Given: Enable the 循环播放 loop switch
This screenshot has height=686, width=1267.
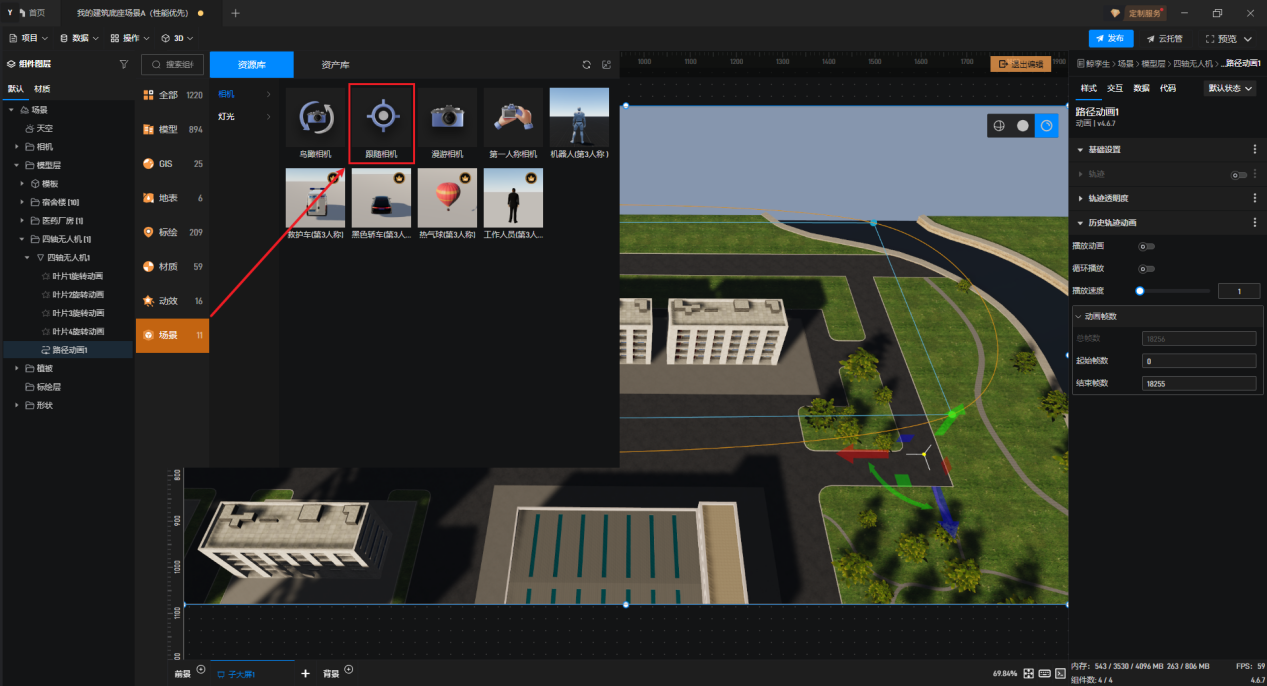Looking at the screenshot, I should tap(1146, 269).
